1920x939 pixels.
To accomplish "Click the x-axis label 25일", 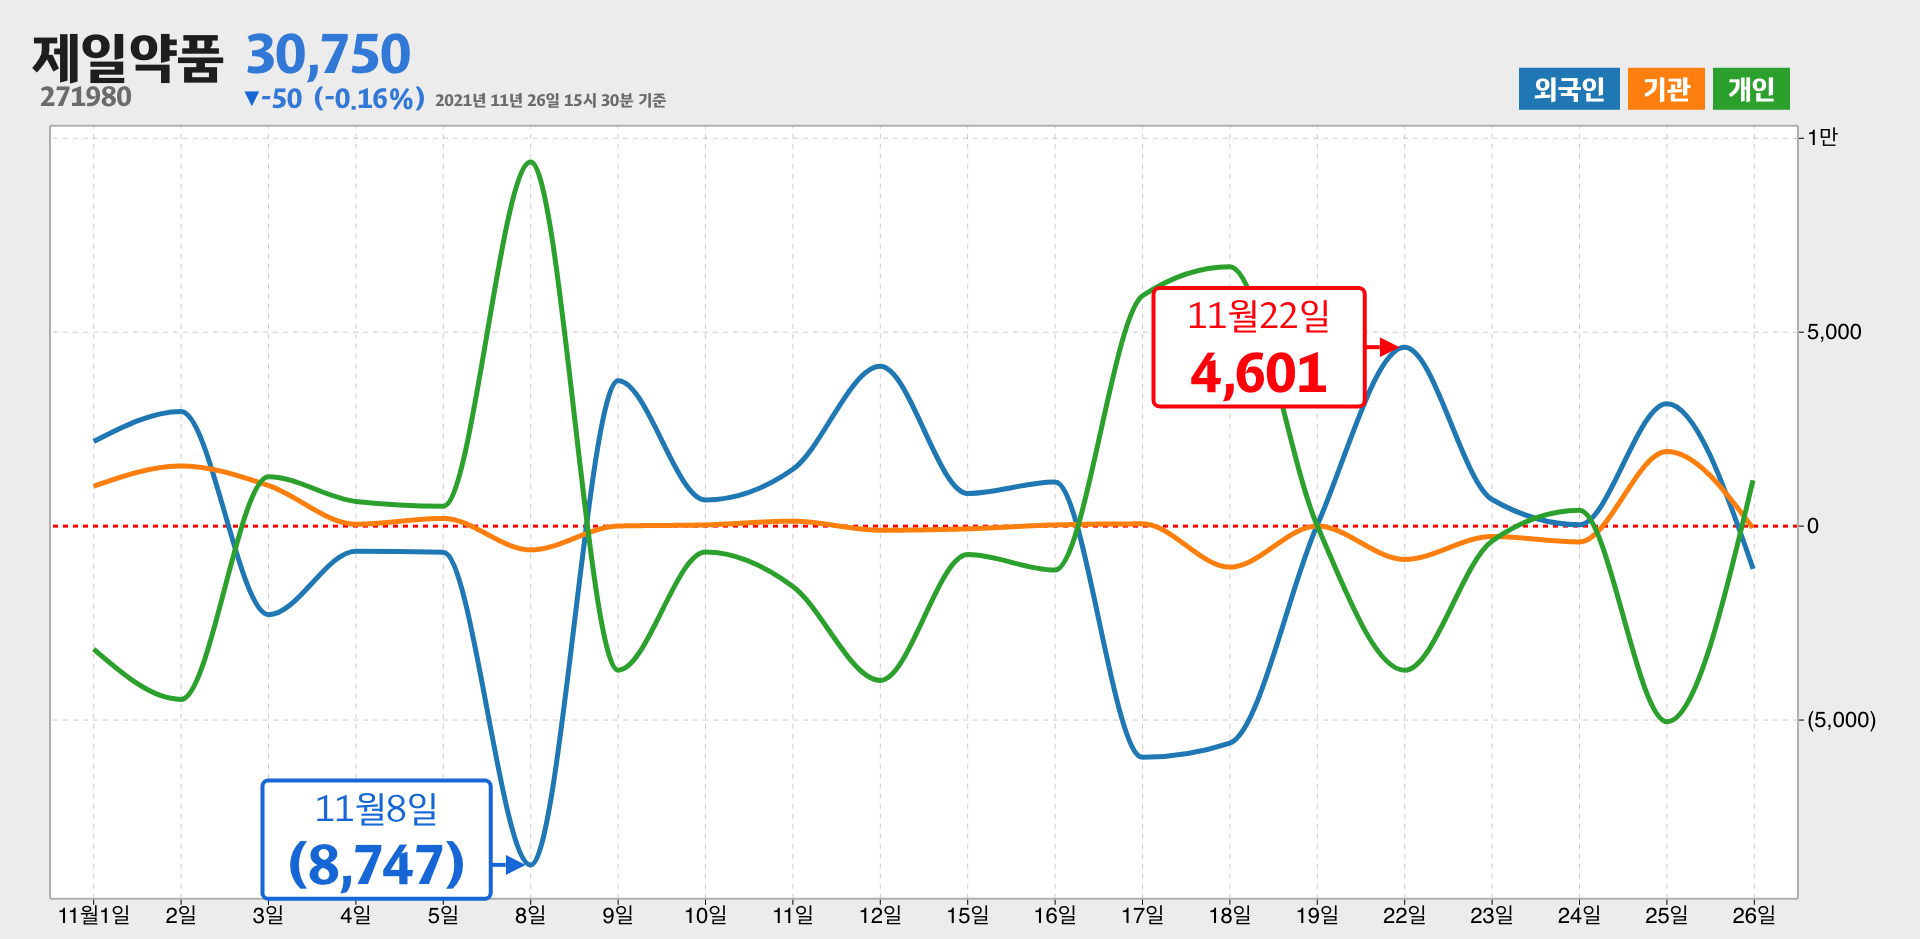I will pos(1667,915).
